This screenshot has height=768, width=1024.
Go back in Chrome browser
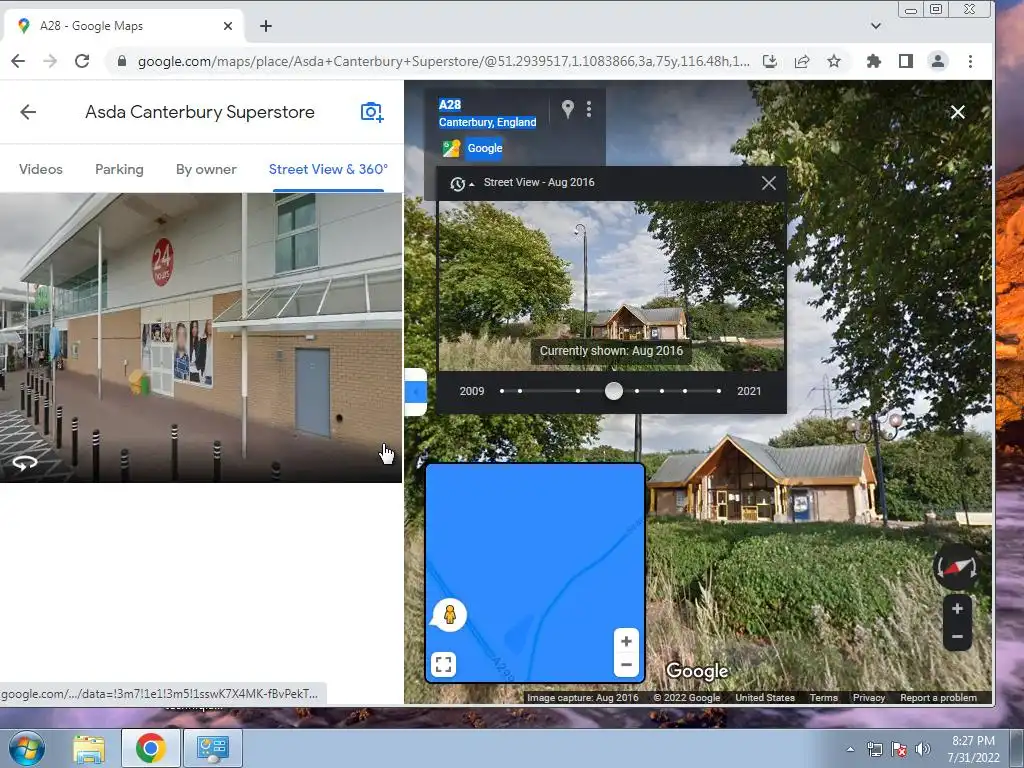point(18,61)
